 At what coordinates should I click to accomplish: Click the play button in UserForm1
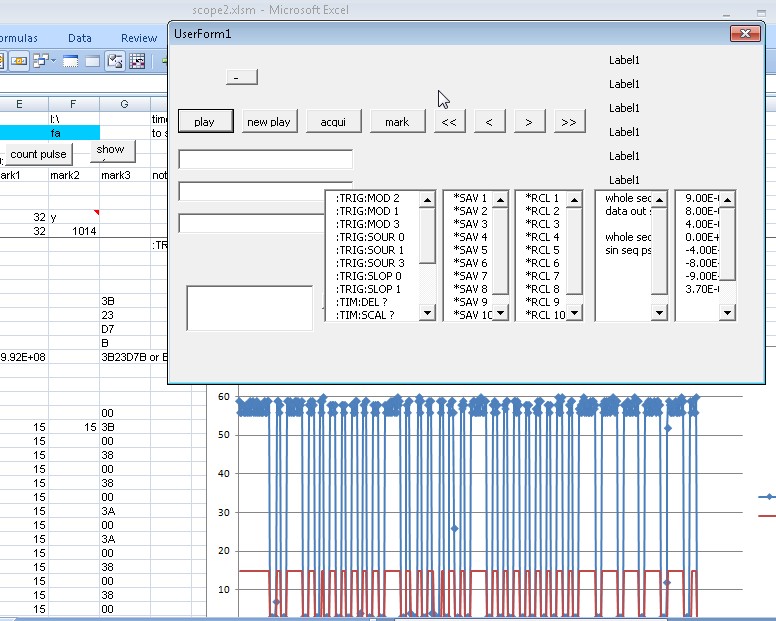click(205, 121)
